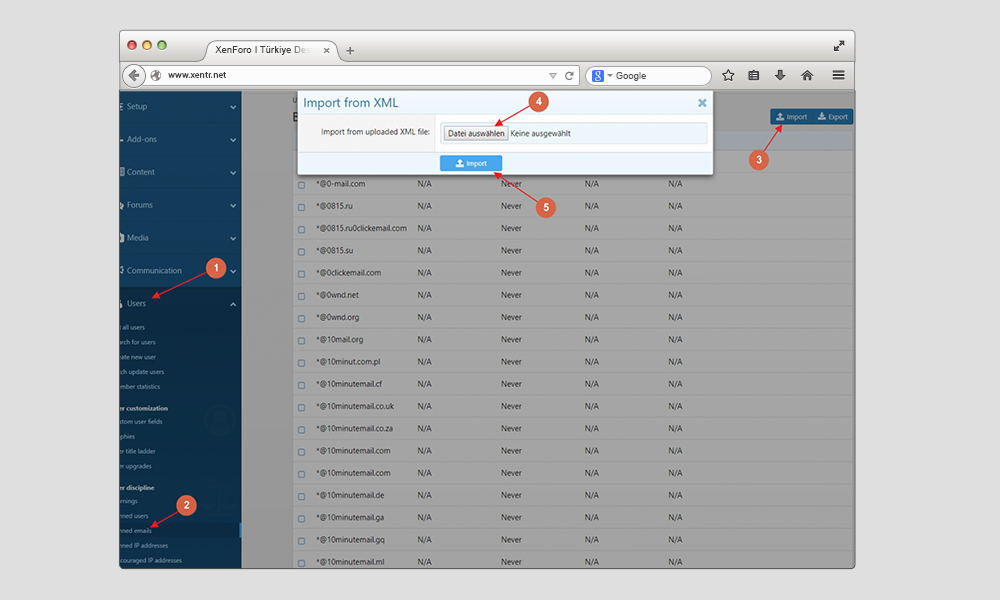1000x600 pixels.
Task: Open the banned users sidebar link
Action: pos(134,516)
